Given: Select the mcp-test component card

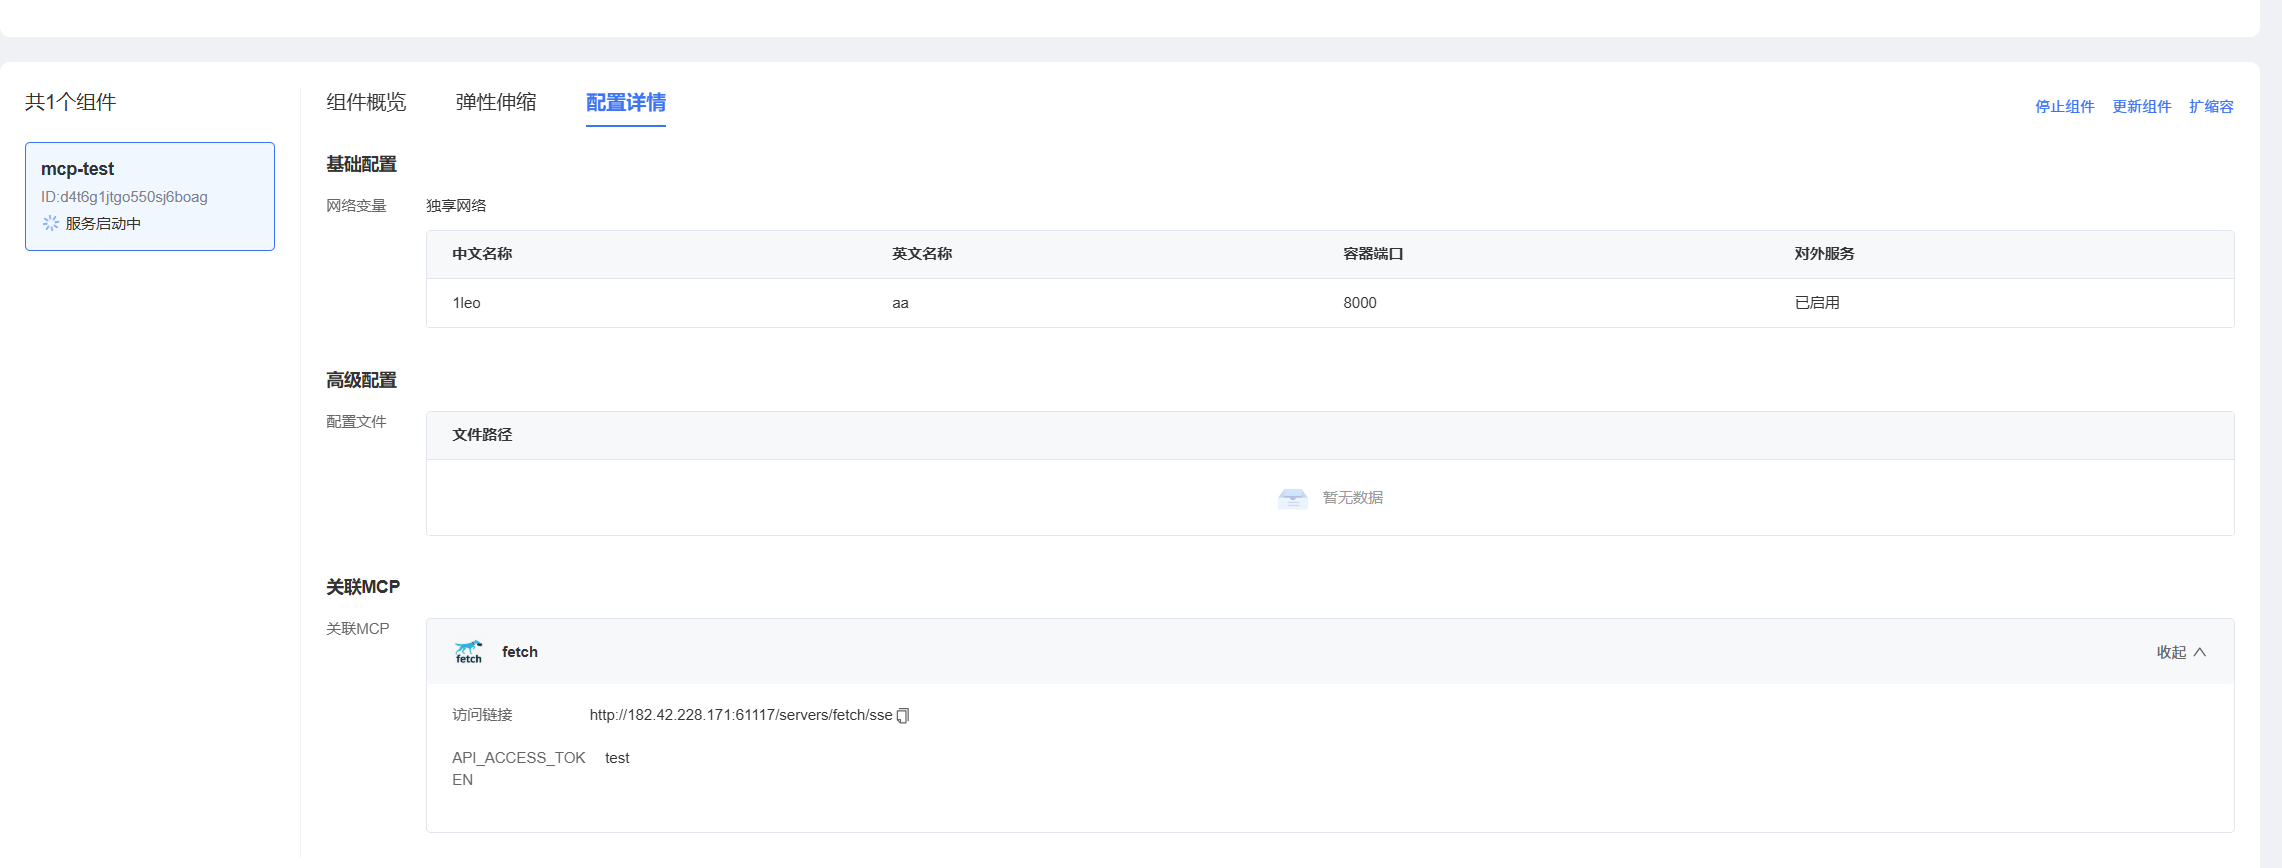Looking at the screenshot, I should [150, 196].
